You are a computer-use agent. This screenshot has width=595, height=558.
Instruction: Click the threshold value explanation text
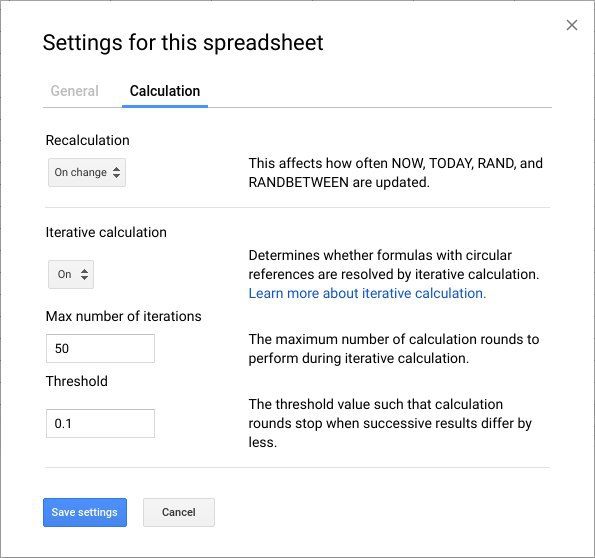390,423
